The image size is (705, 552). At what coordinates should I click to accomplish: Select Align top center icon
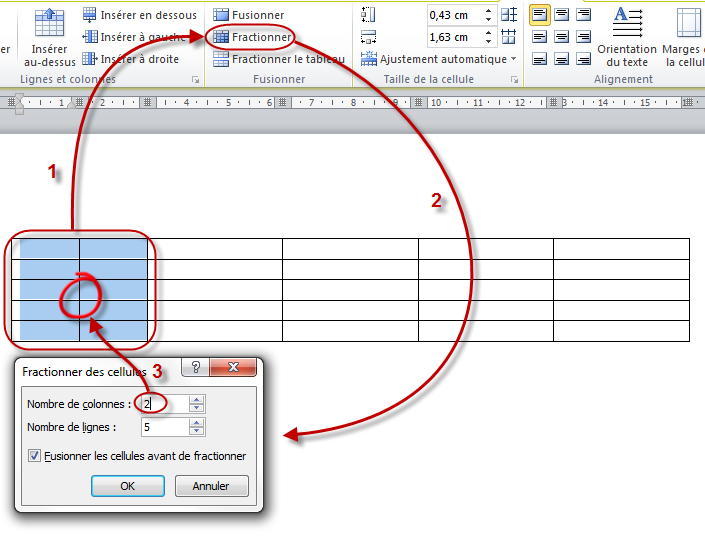click(562, 15)
